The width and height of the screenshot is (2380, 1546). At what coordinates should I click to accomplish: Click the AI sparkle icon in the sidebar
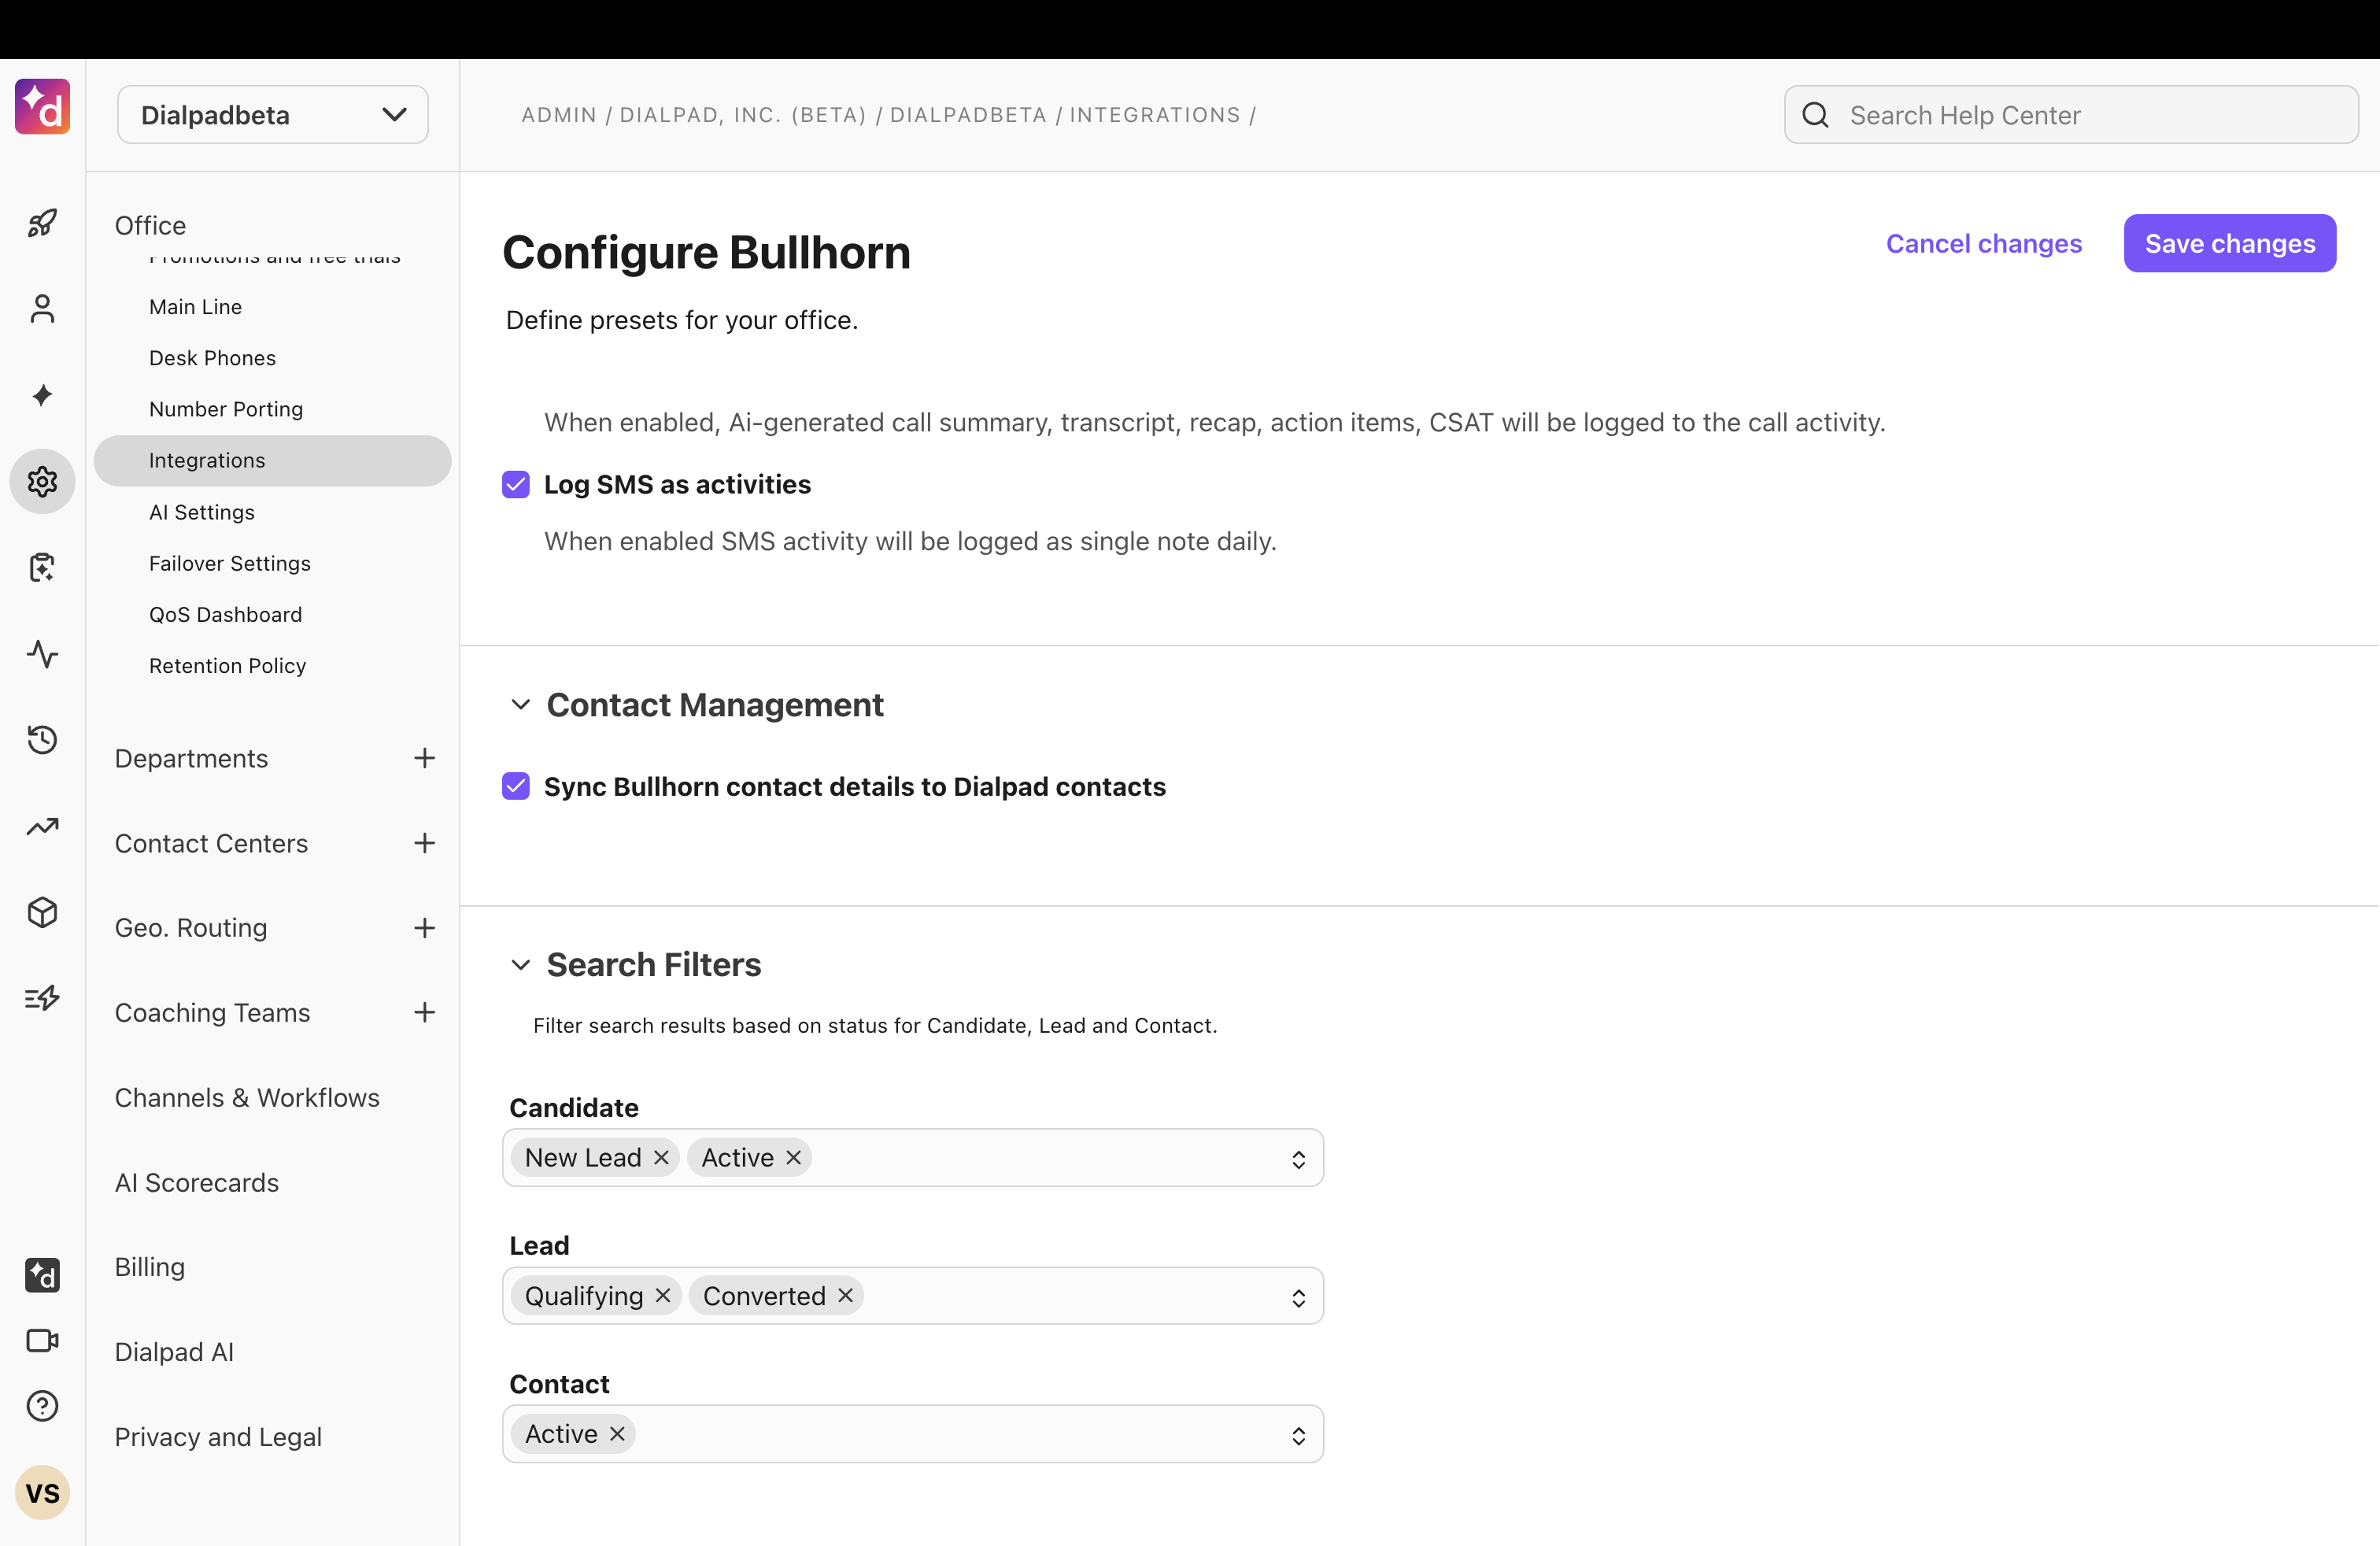coord(42,395)
